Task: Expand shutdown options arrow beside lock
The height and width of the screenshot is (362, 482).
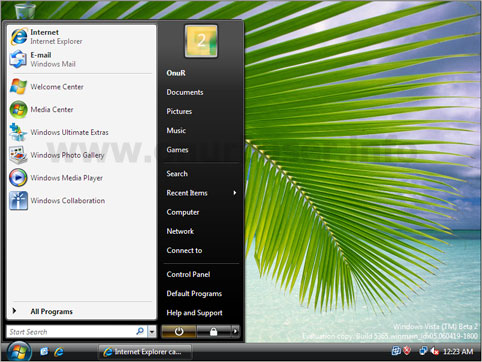Action: tap(235, 332)
